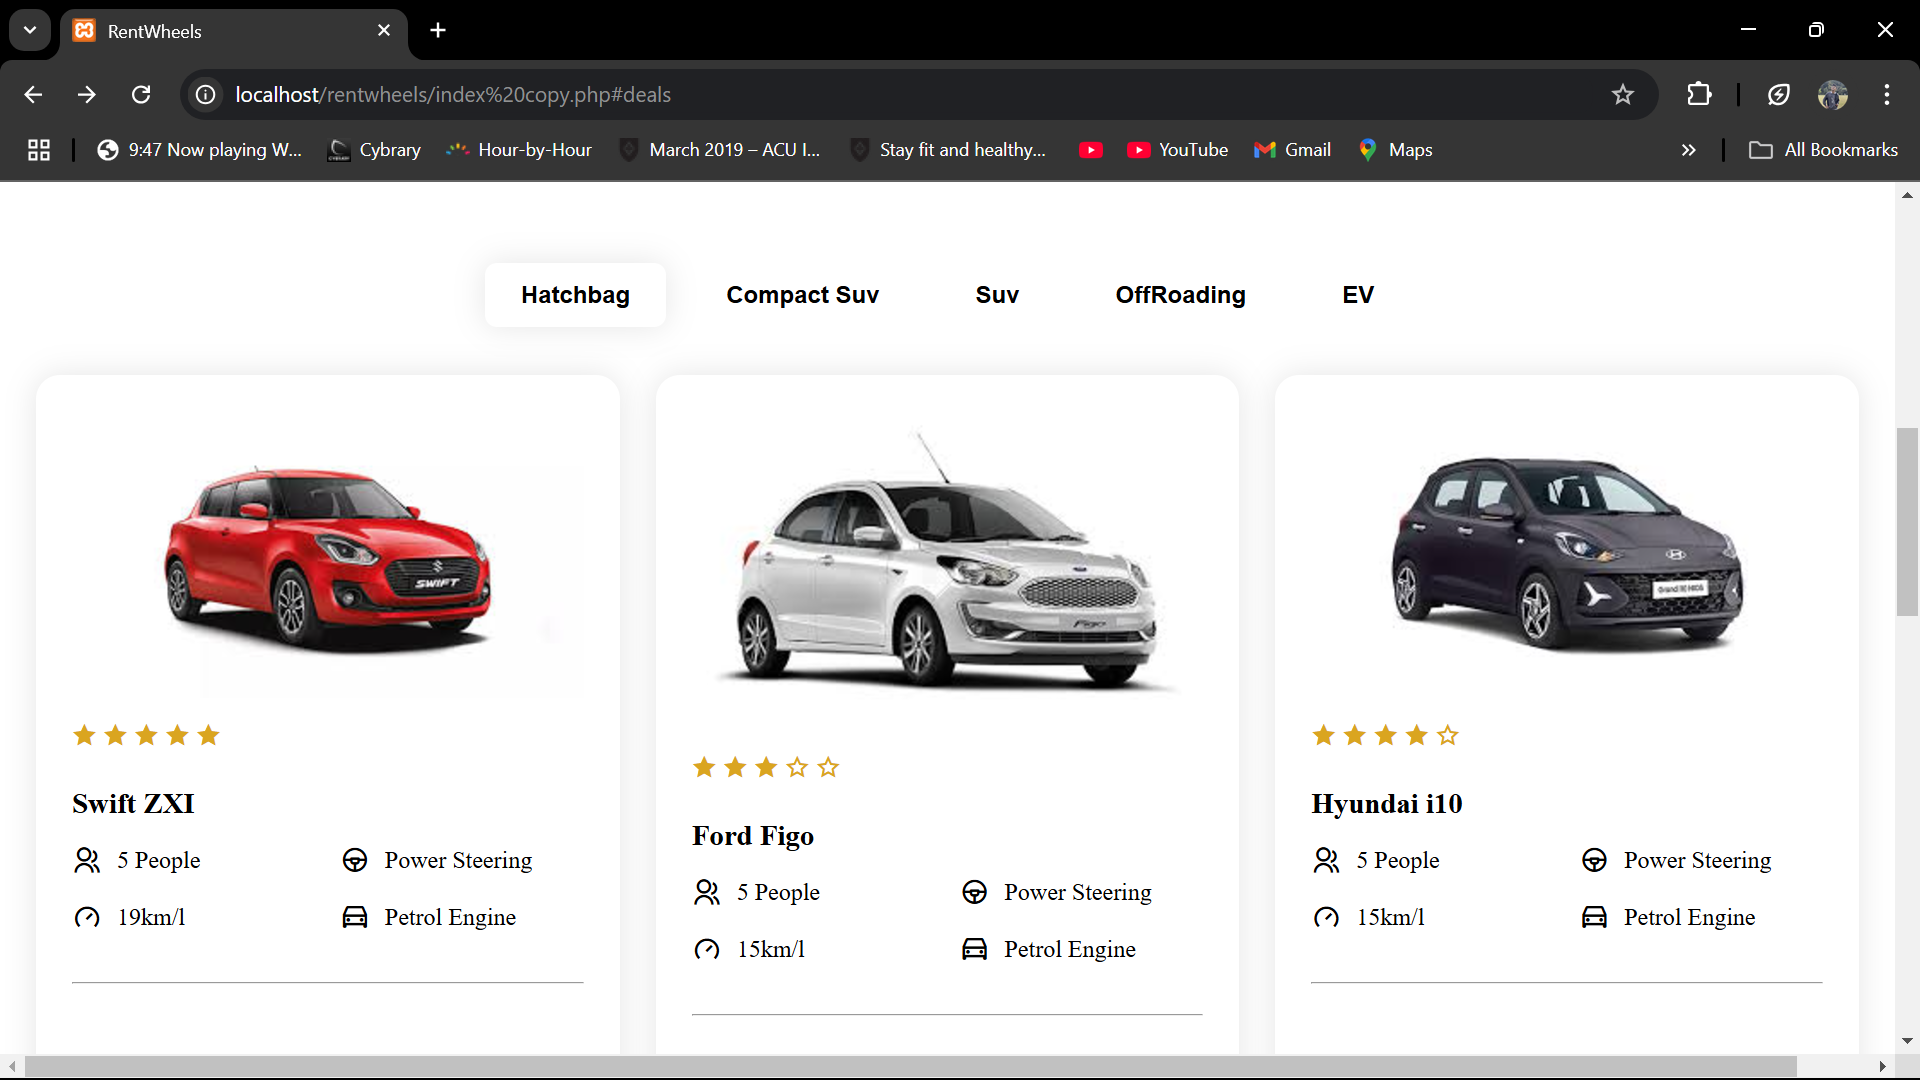Viewport: 1920px width, 1080px height.
Task: Select the EV category tab
Action: click(x=1358, y=295)
